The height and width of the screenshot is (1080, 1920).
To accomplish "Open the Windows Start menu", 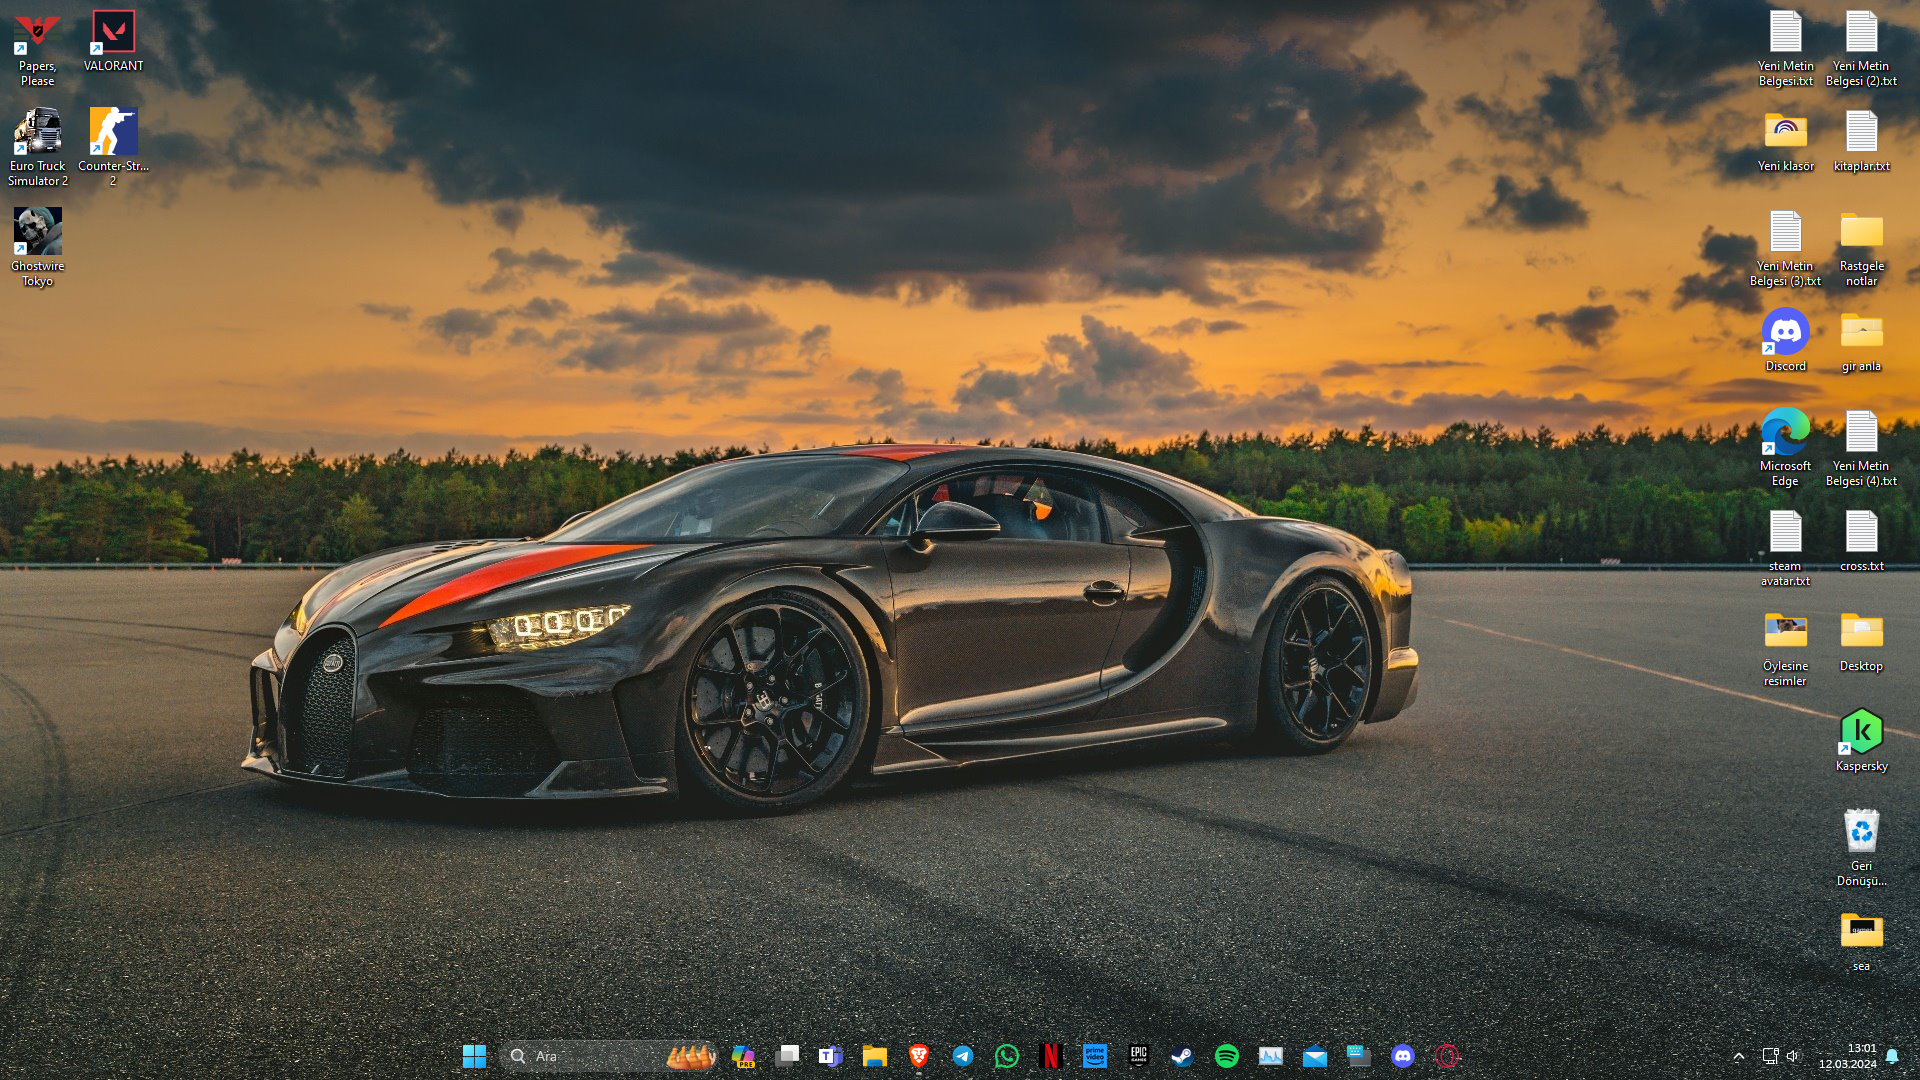I will coord(474,1056).
